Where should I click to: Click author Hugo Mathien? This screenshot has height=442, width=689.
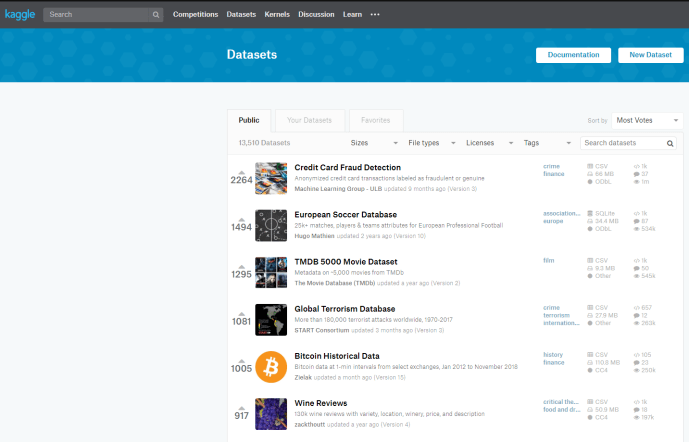[x=314, y=236]
